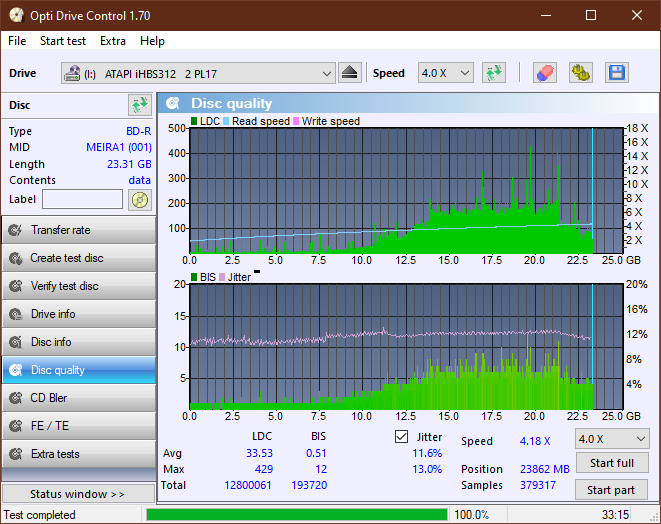Click the LDC total value 12800061

point(248,485)
